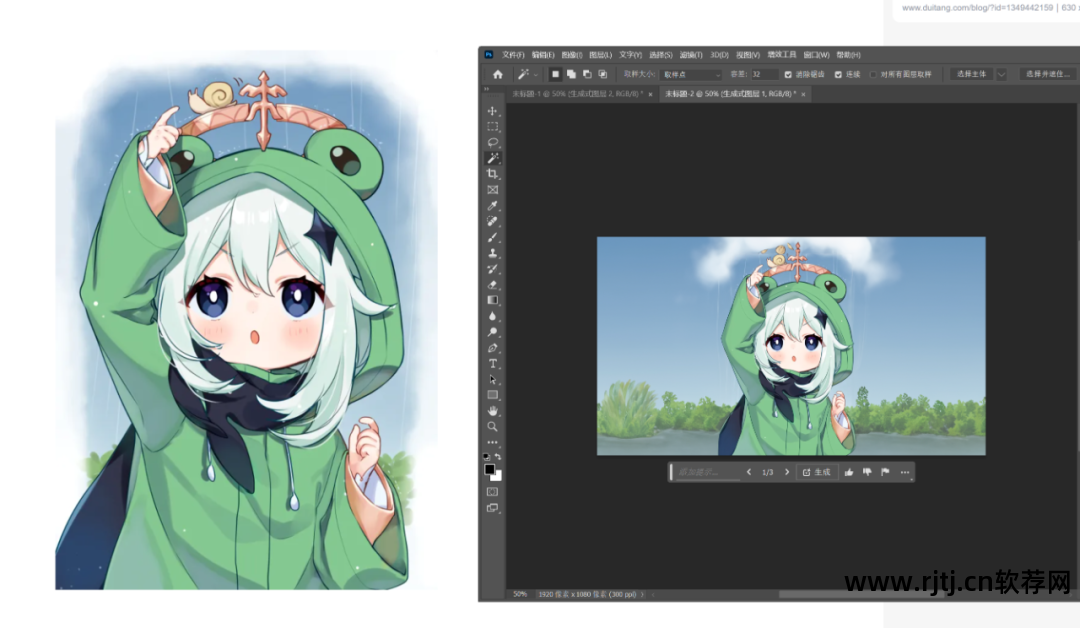The image size is (1080, 628).
Task: Toggle Quick Mask mode
Action: tap(492, 492)
